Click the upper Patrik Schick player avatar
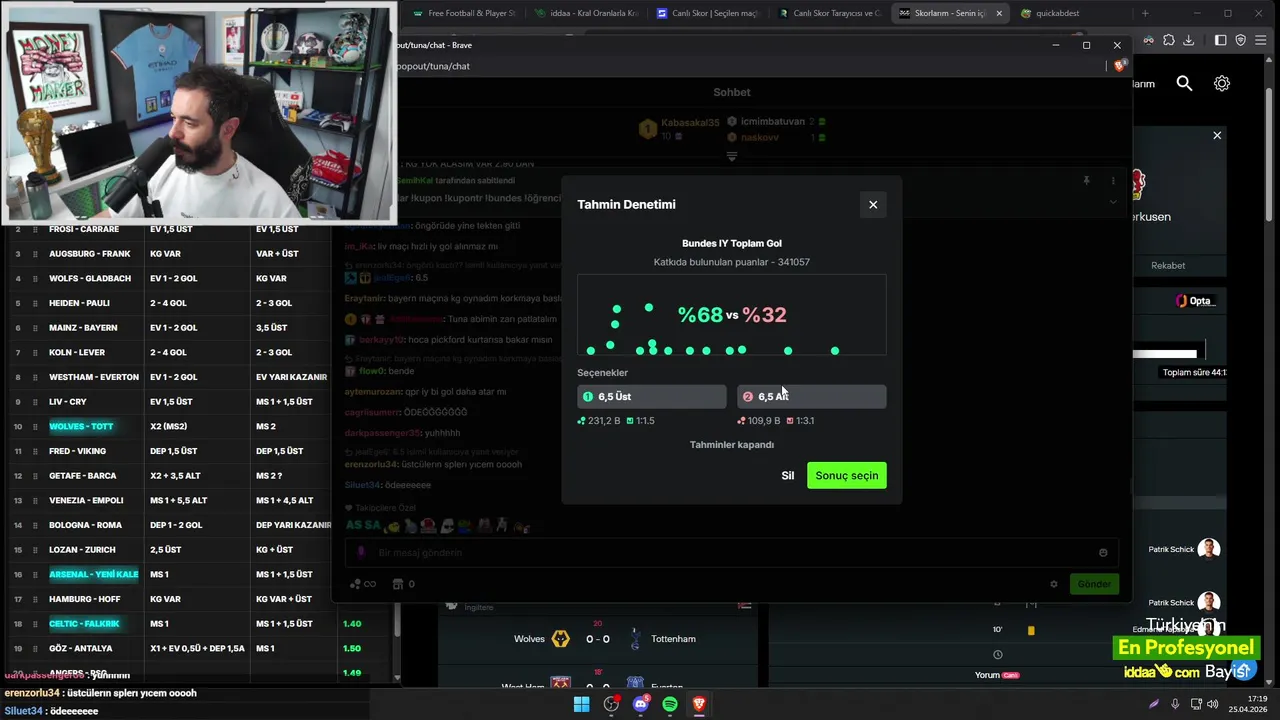Viewport: 1280px width, 720px height. (1209, 549)
